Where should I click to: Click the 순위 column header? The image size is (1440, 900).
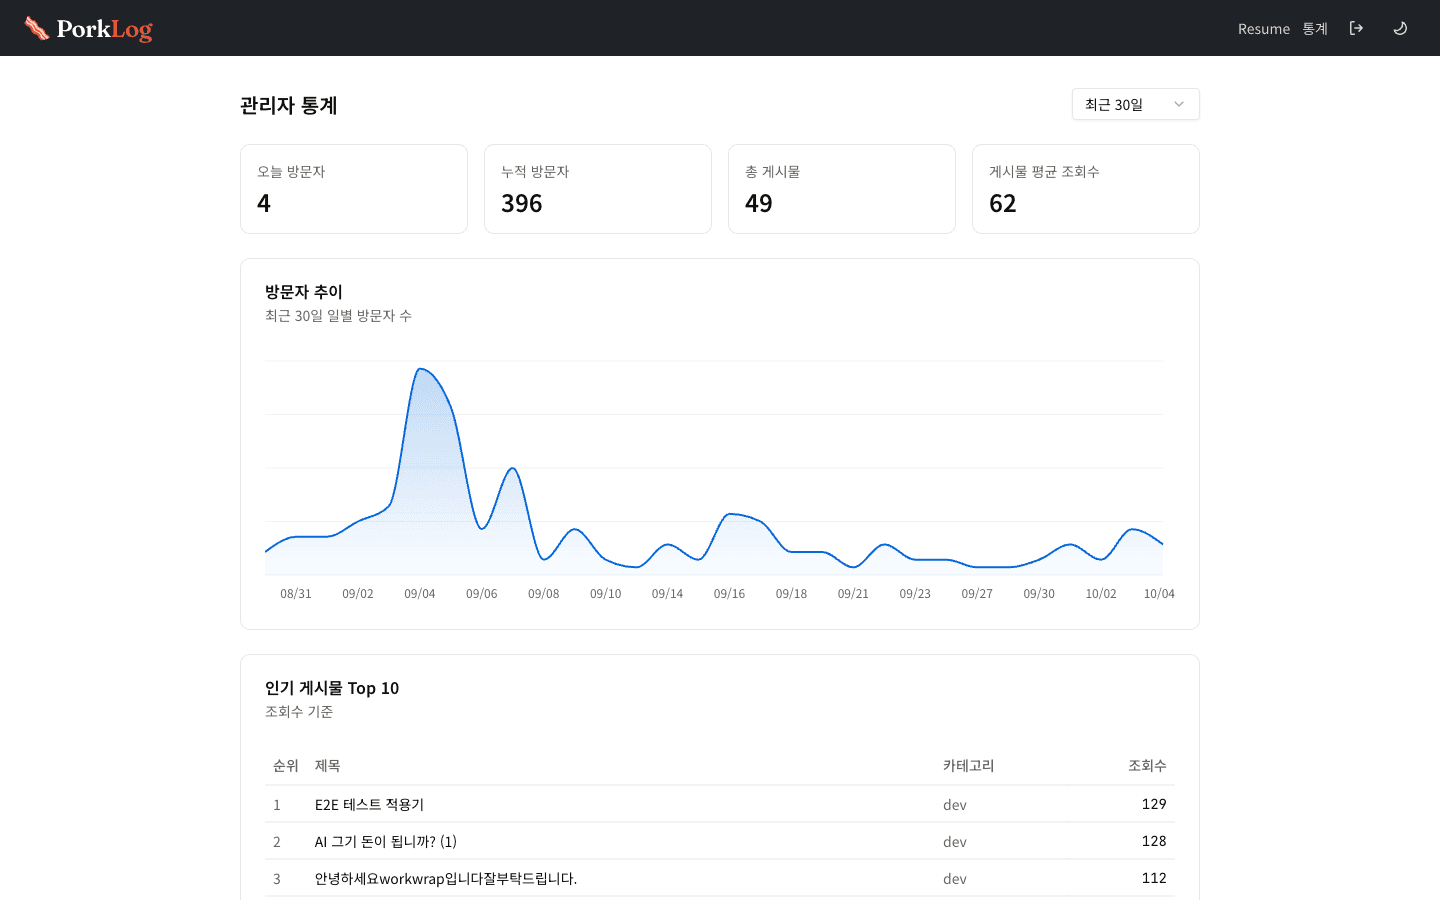click(x=286, y=766)
